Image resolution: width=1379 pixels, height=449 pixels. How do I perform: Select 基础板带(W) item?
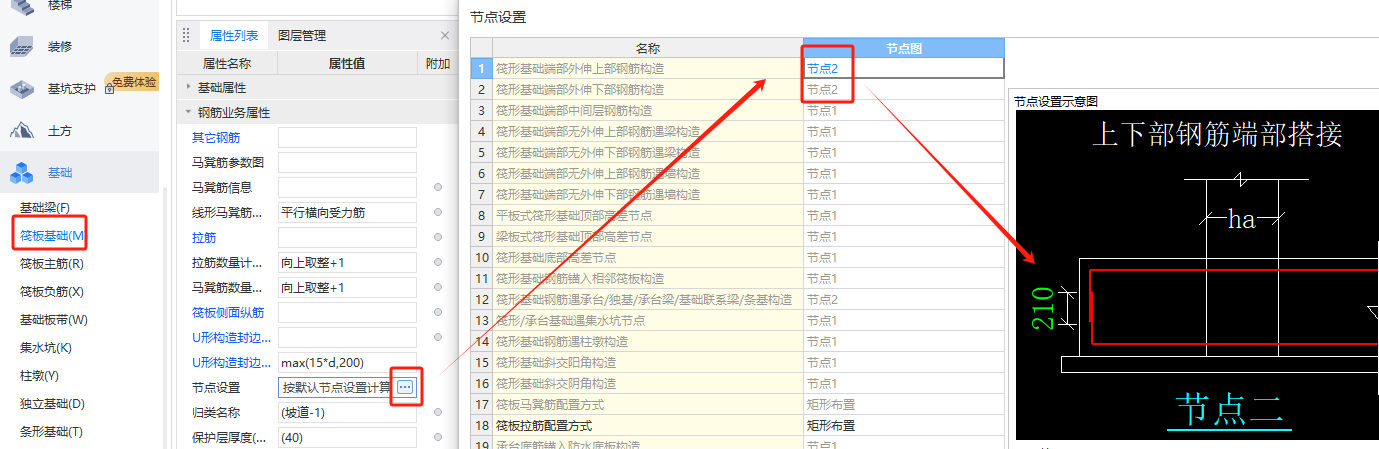click(x=54, y=320)
